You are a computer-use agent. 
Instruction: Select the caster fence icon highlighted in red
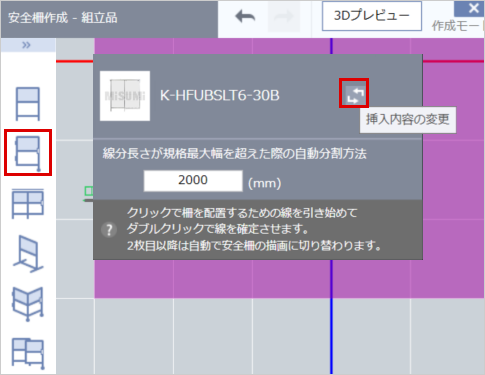(28, 153)
